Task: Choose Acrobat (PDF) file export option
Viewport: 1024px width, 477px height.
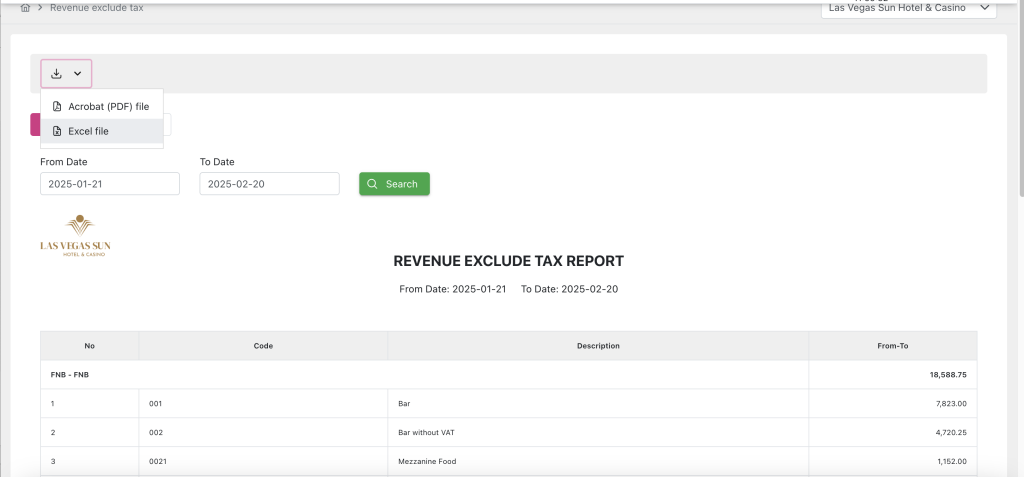Action: [108, 106]
